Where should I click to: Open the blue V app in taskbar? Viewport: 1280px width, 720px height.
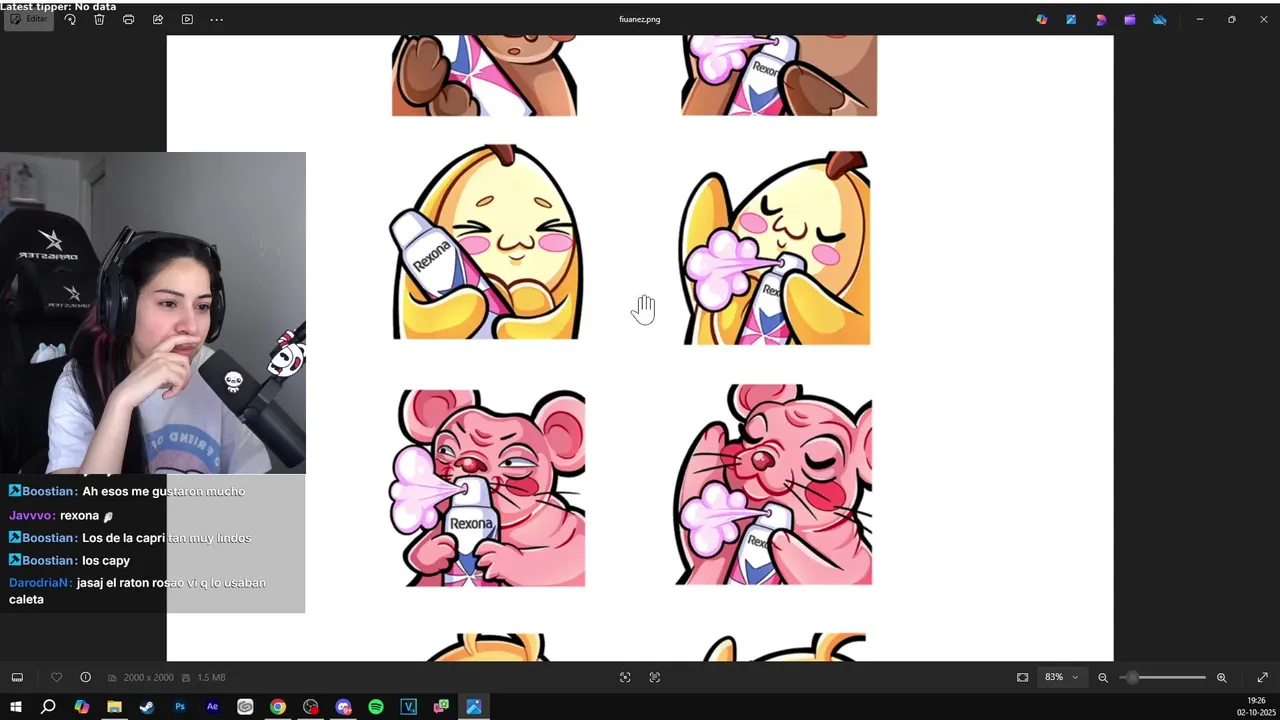click(409, 707)
